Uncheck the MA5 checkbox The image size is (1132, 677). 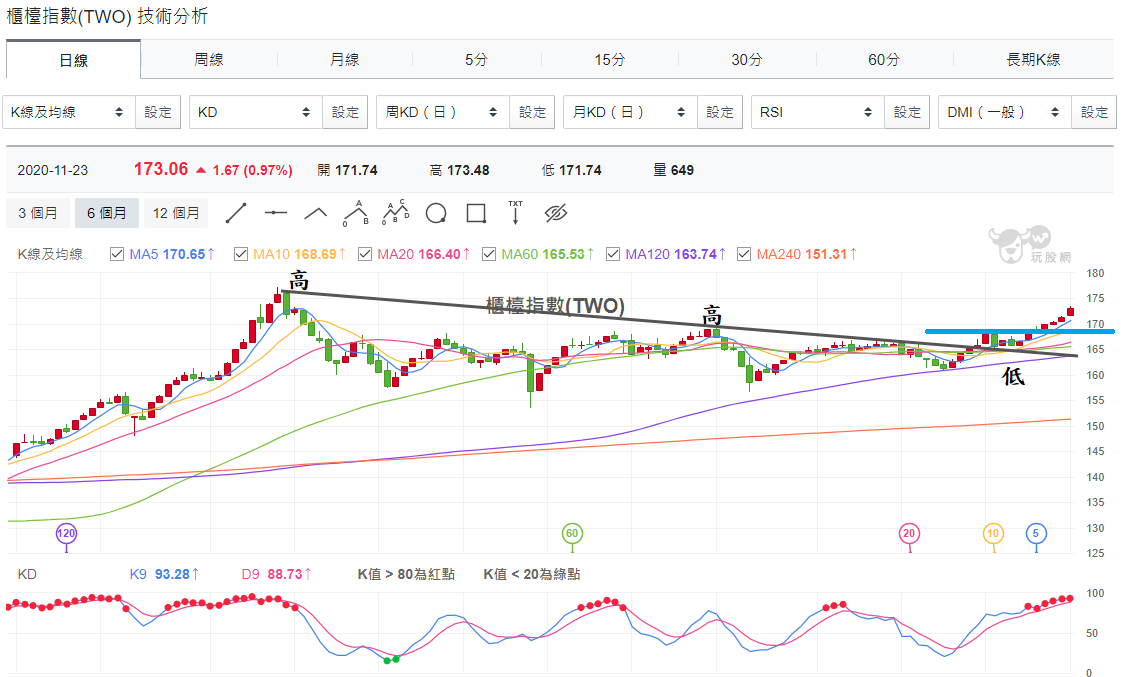[x=117, y=254]
